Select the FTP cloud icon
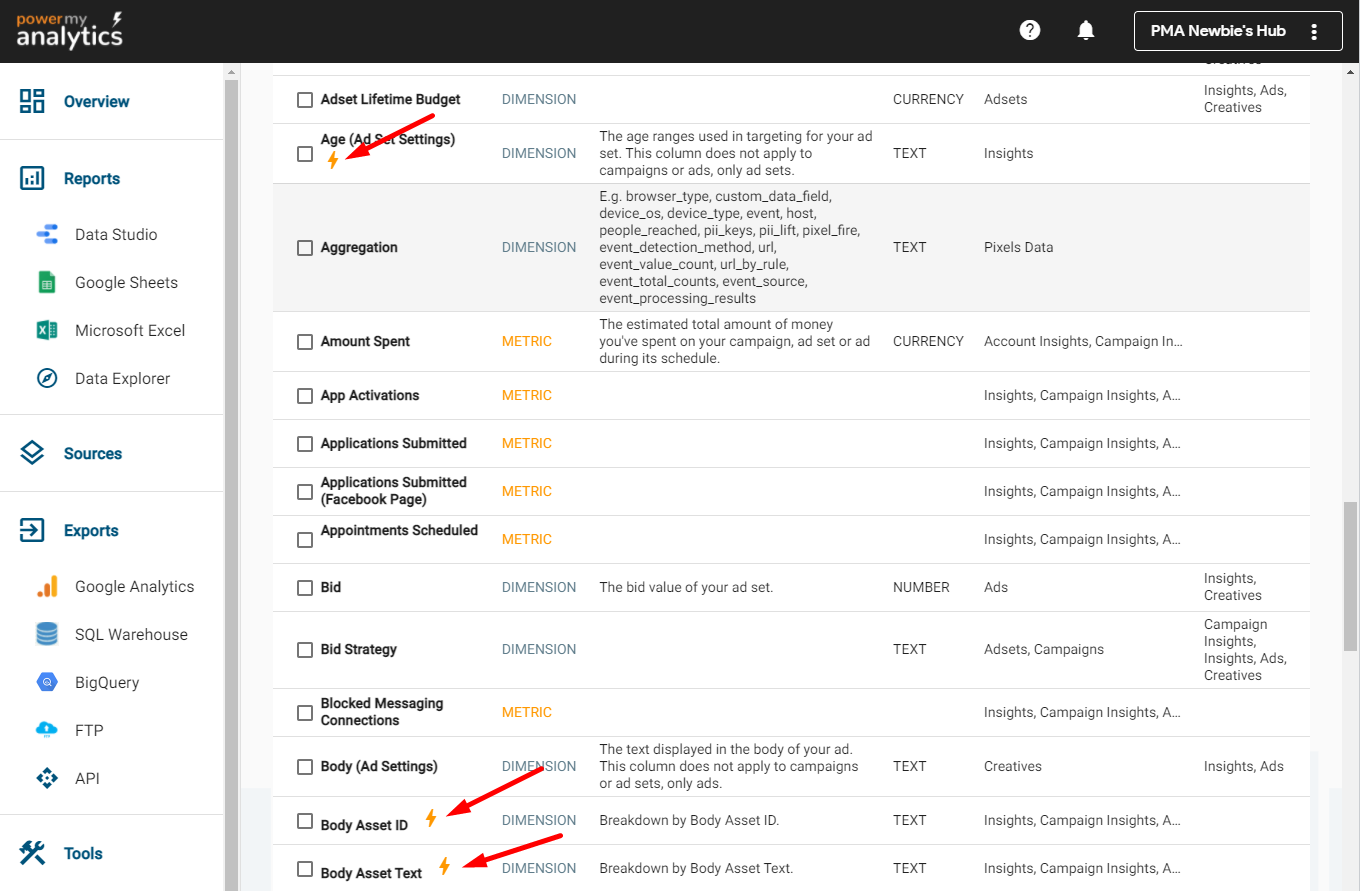The height and width of the screenshot is (891, 1360). (46, 730)
